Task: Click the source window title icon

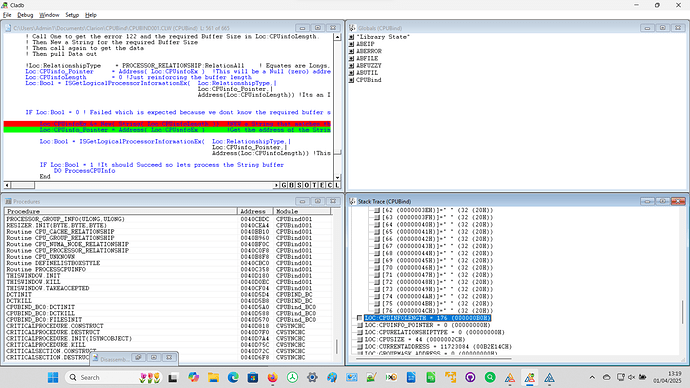Action: pos(8,28)
